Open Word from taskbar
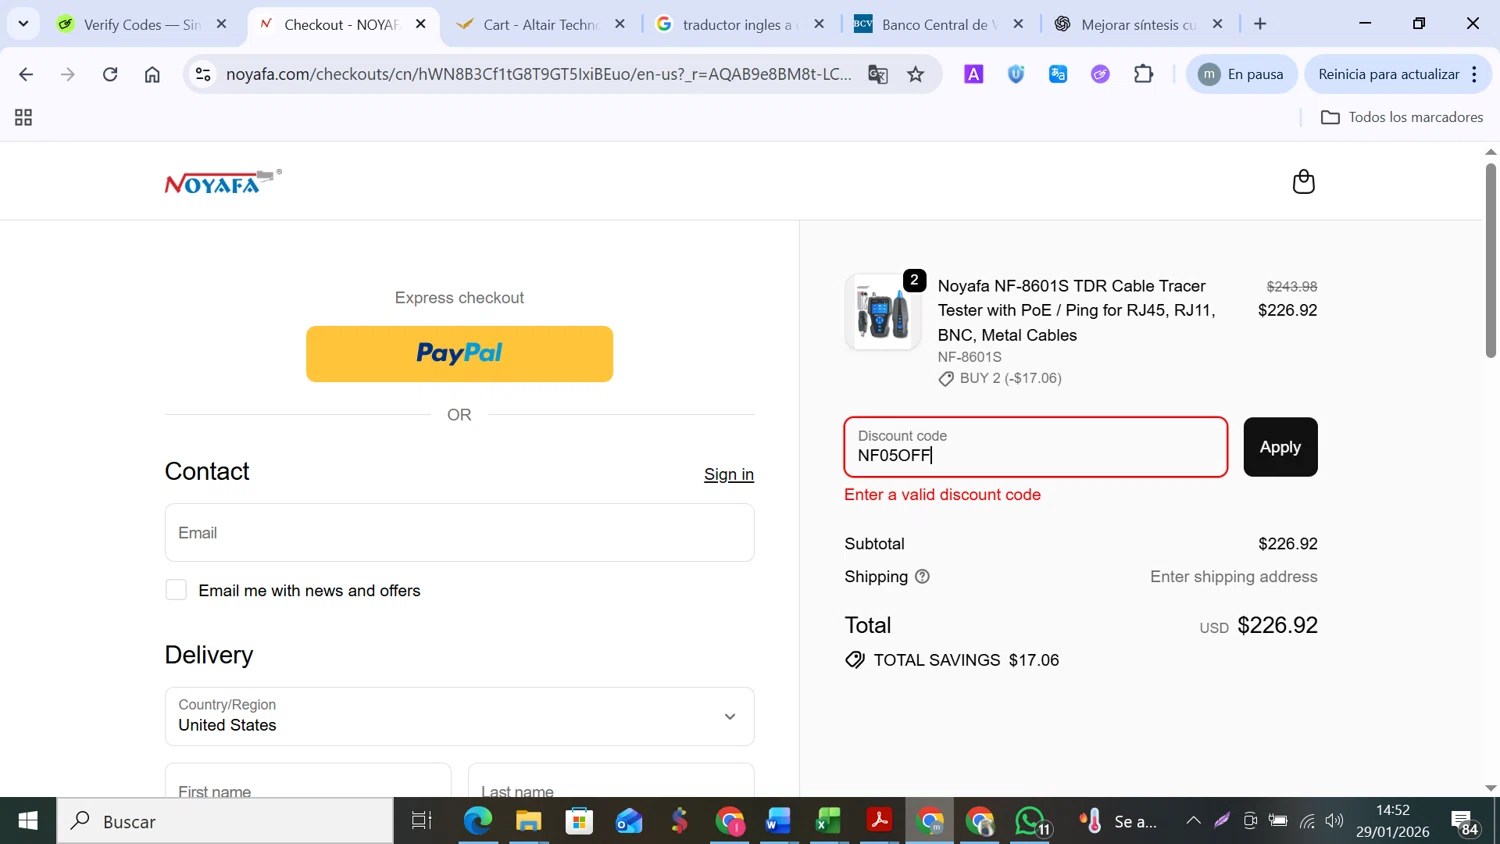 pos(778,821)
